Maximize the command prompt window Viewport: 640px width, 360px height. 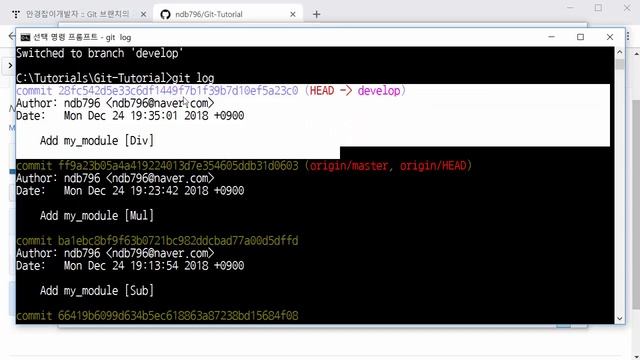(580, 37)
